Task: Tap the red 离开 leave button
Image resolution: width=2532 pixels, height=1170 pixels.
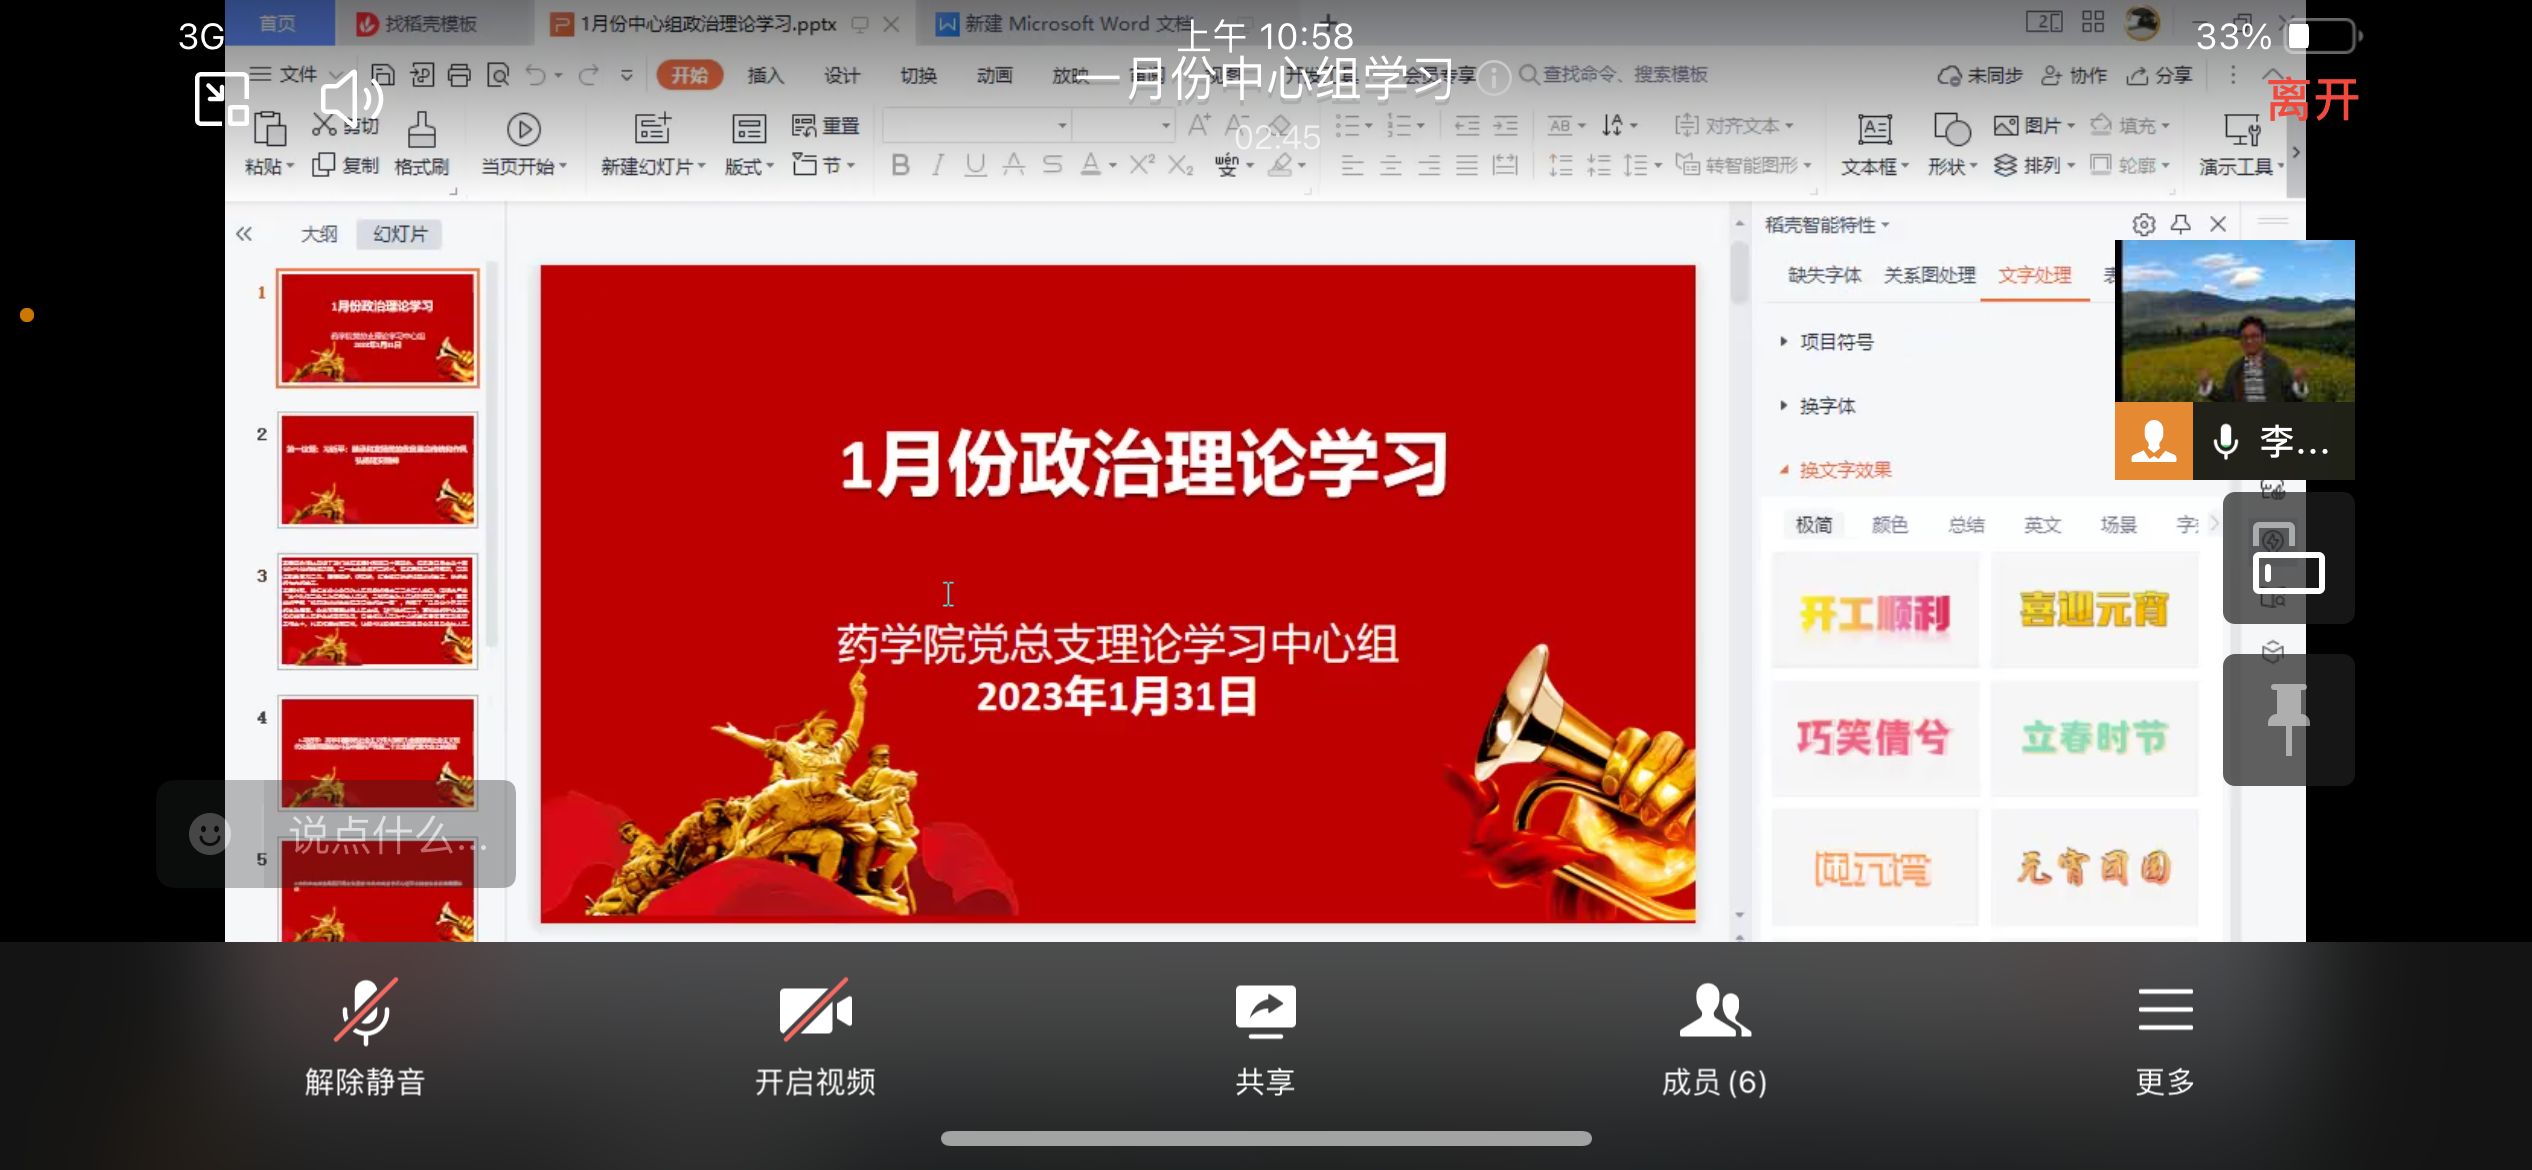Action: point(2313,100)
